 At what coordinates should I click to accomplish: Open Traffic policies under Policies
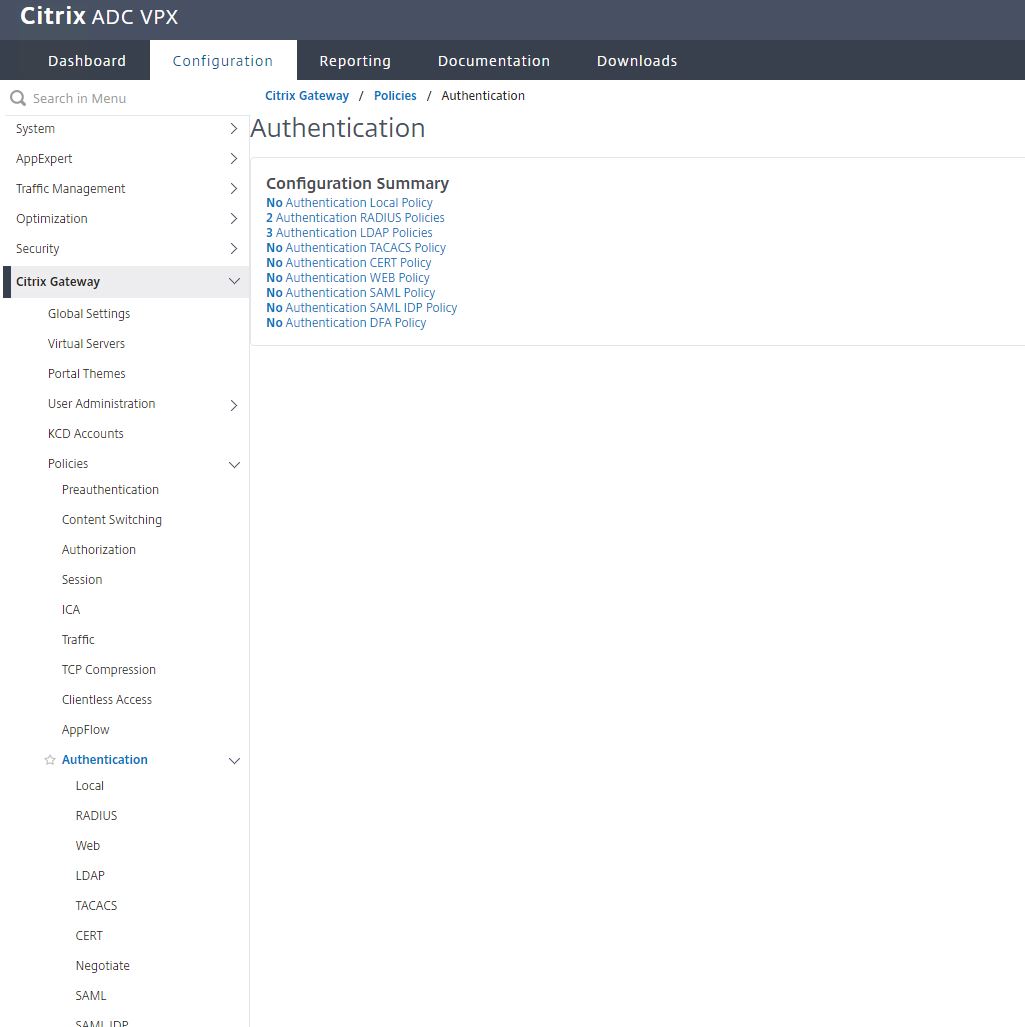(x=78, y=640)
